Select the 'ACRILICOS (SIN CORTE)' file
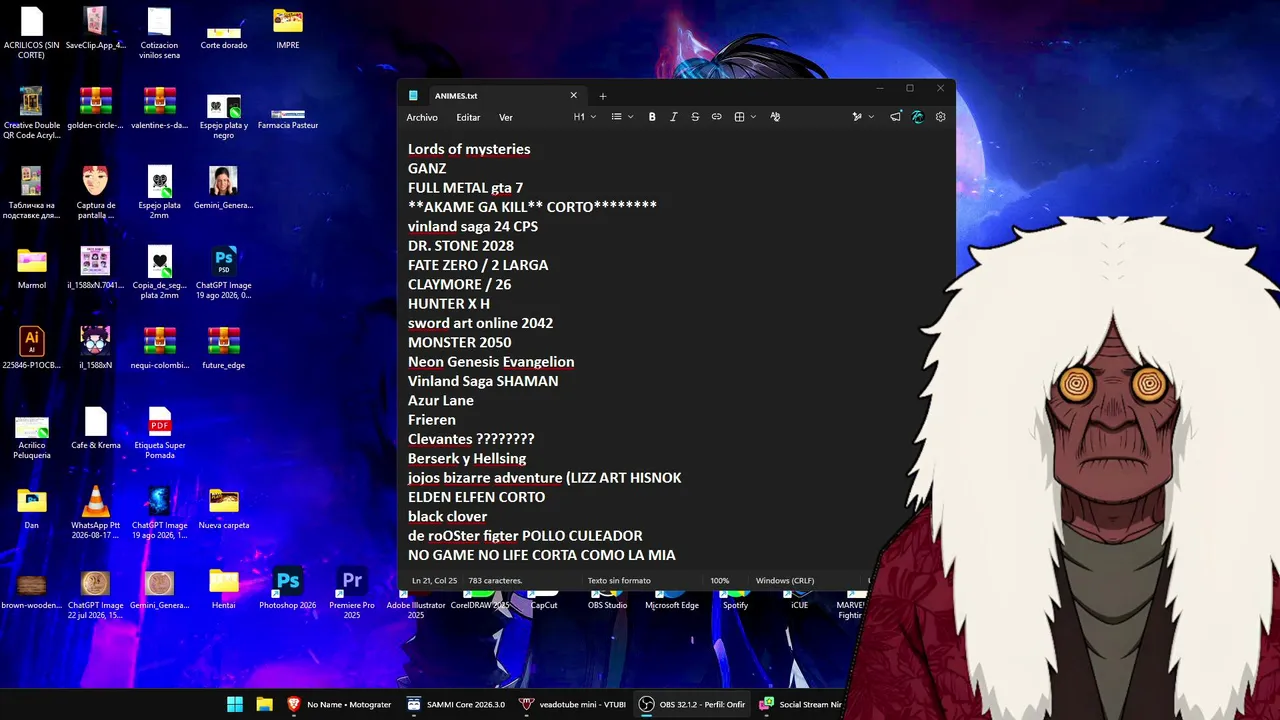 pyautogui.click(x=32, y=34)
